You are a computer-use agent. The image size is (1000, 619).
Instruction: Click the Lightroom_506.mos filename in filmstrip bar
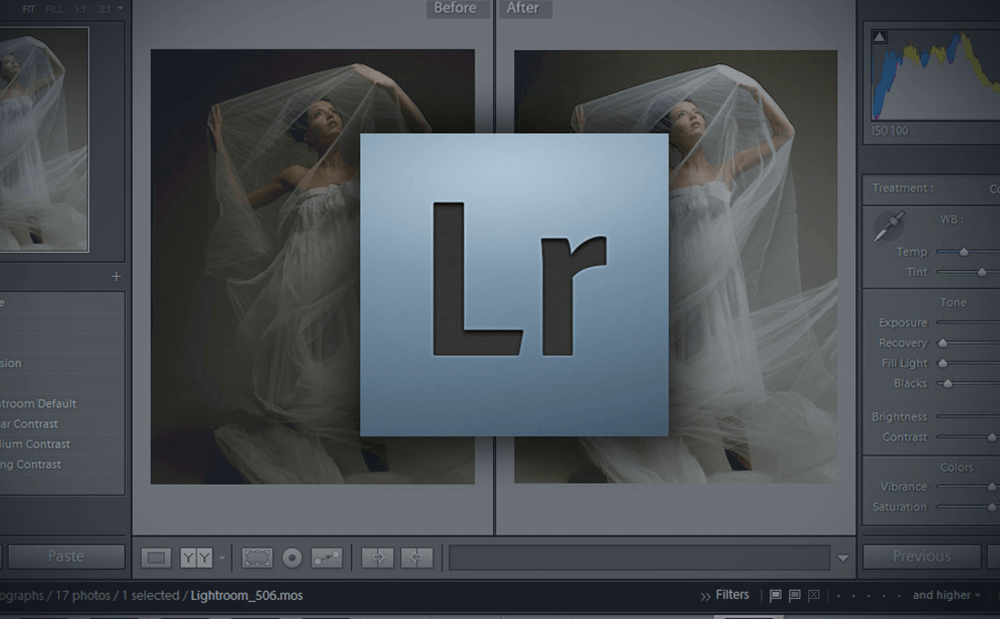pos(247,595)
